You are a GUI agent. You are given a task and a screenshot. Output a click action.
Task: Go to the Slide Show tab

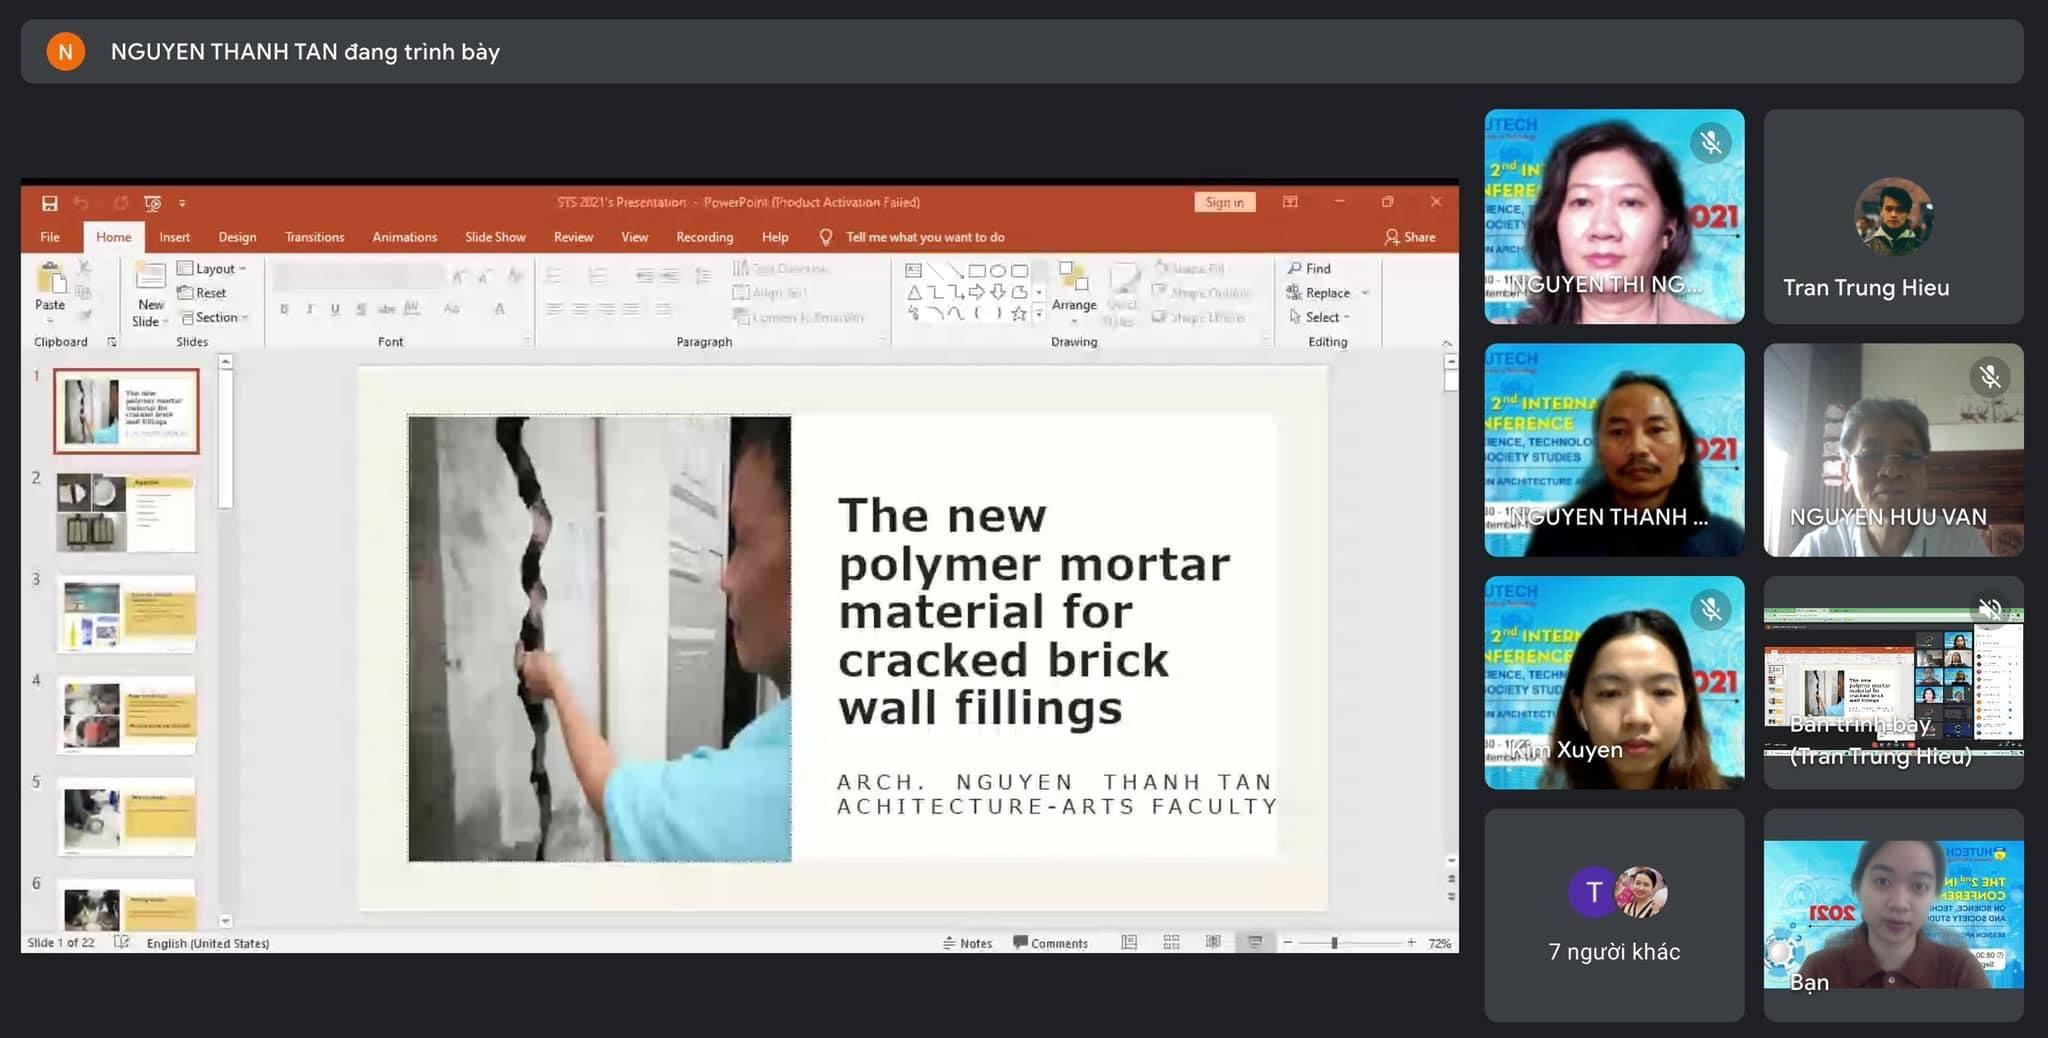[495, 237]
